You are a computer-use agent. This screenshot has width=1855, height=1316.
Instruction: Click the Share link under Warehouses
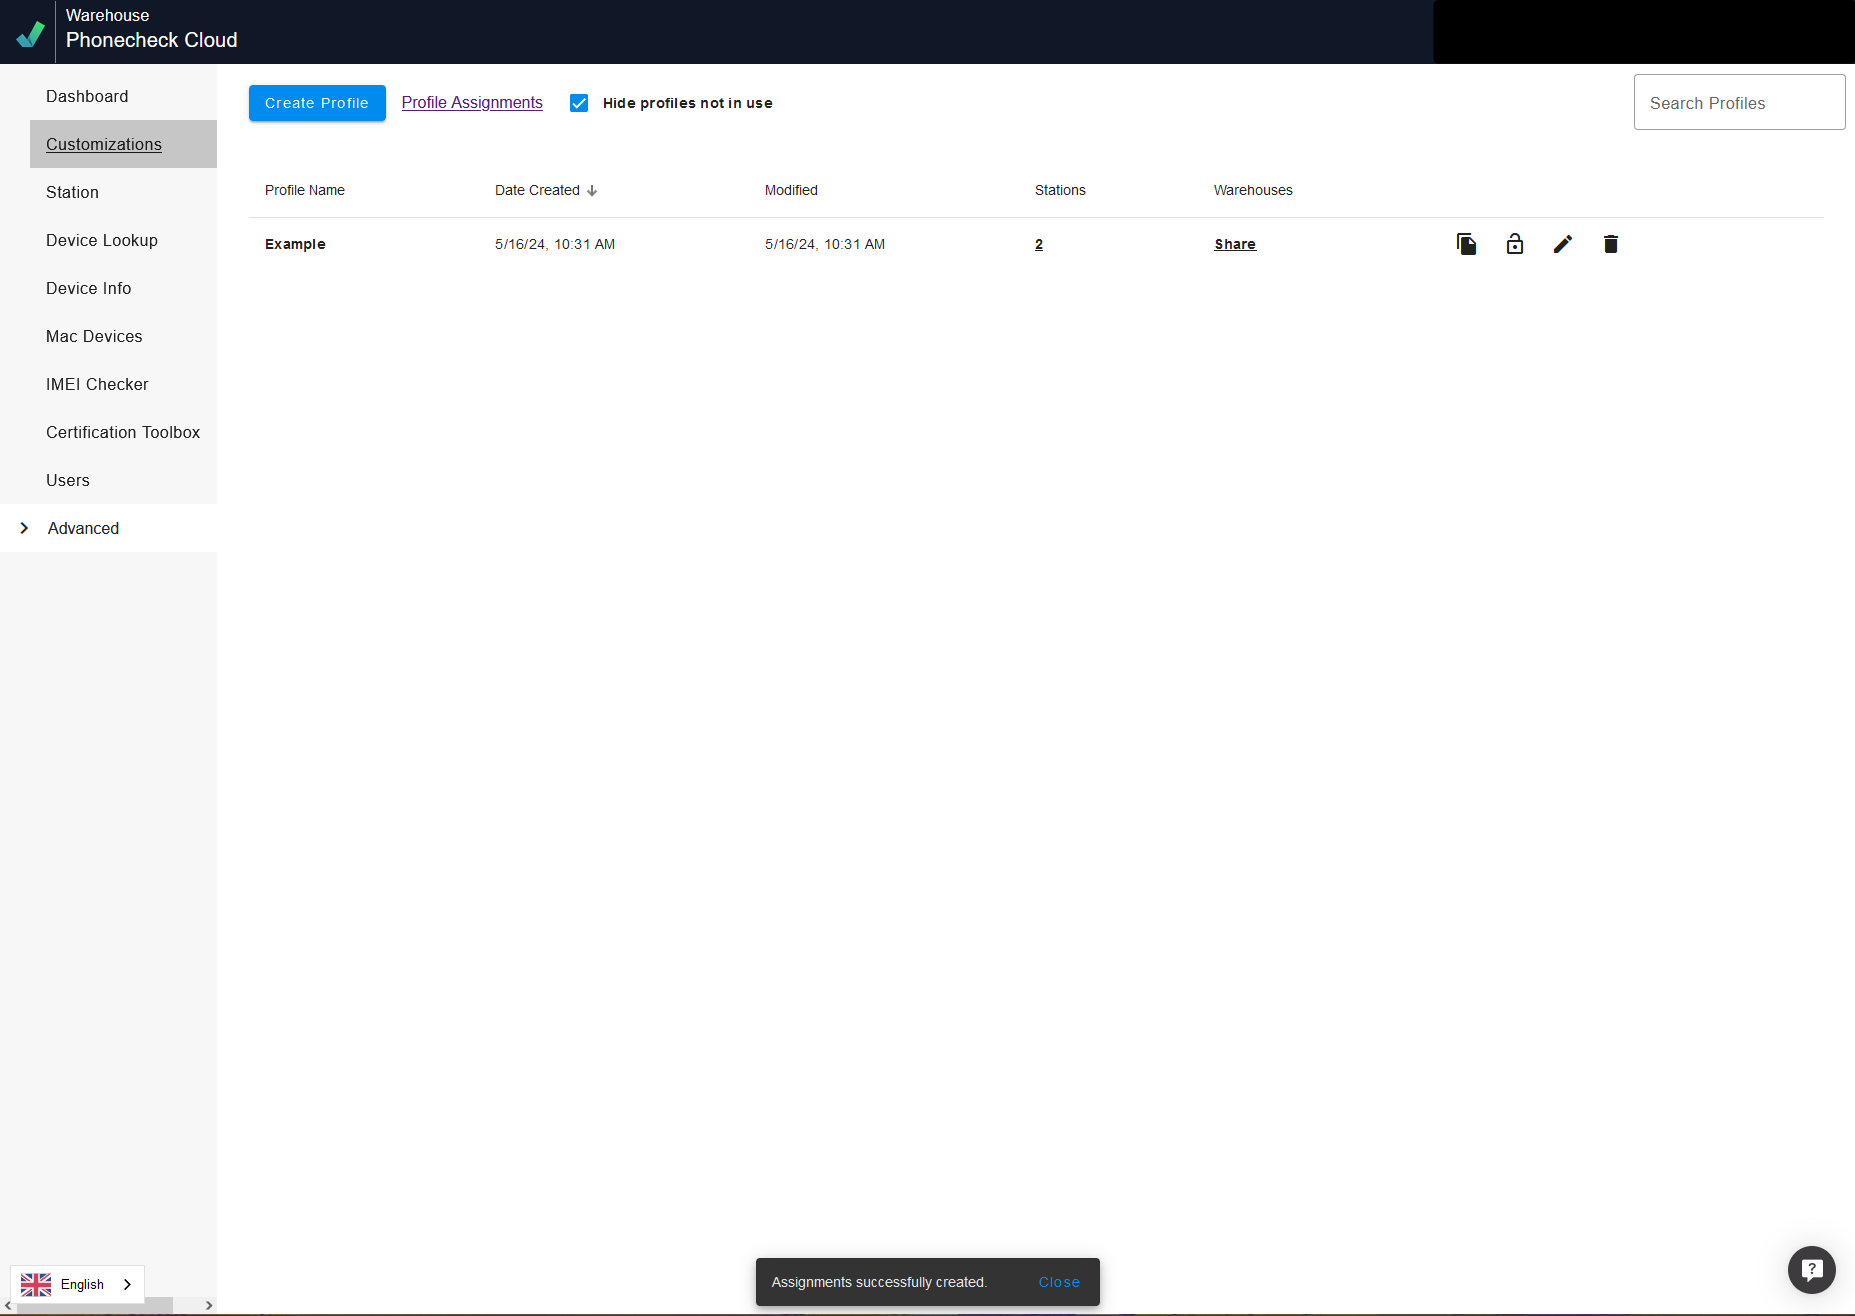1235,244
